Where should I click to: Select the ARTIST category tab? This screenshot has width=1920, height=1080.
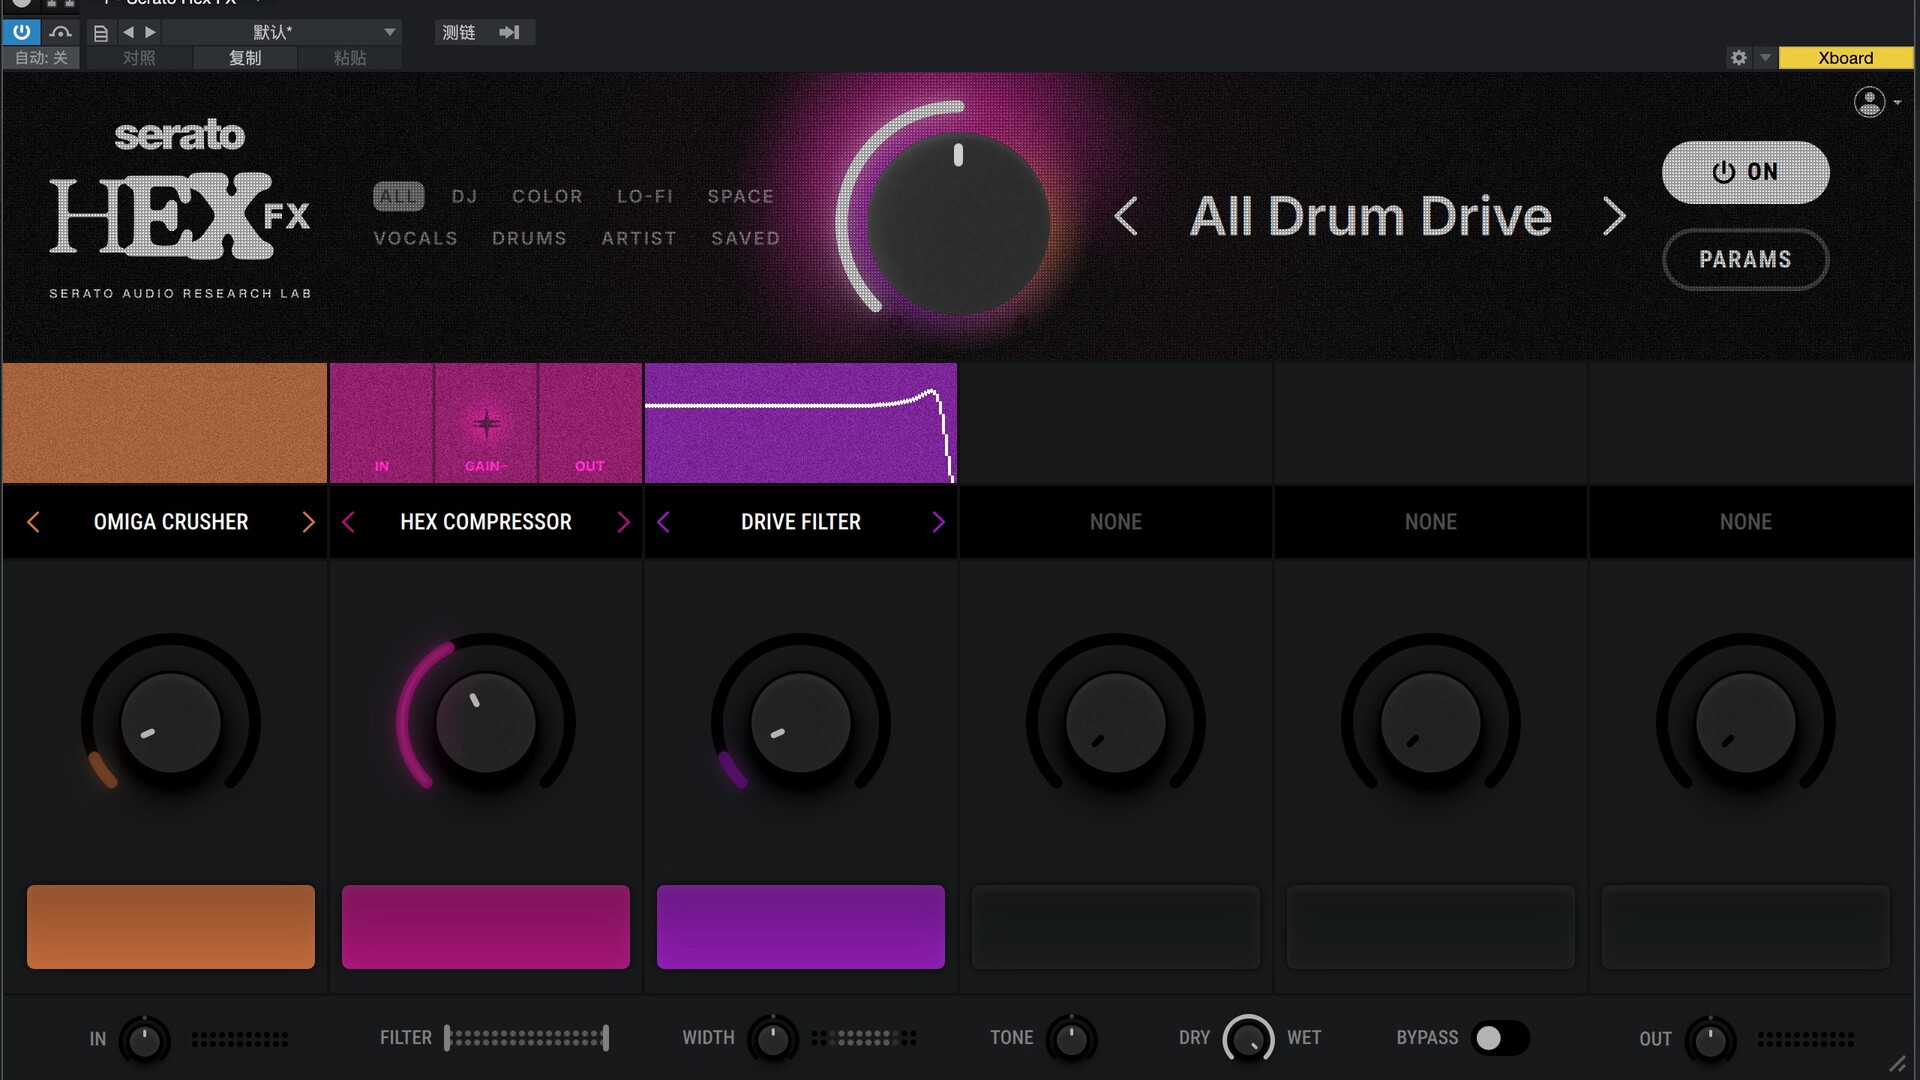coord(639,238)
